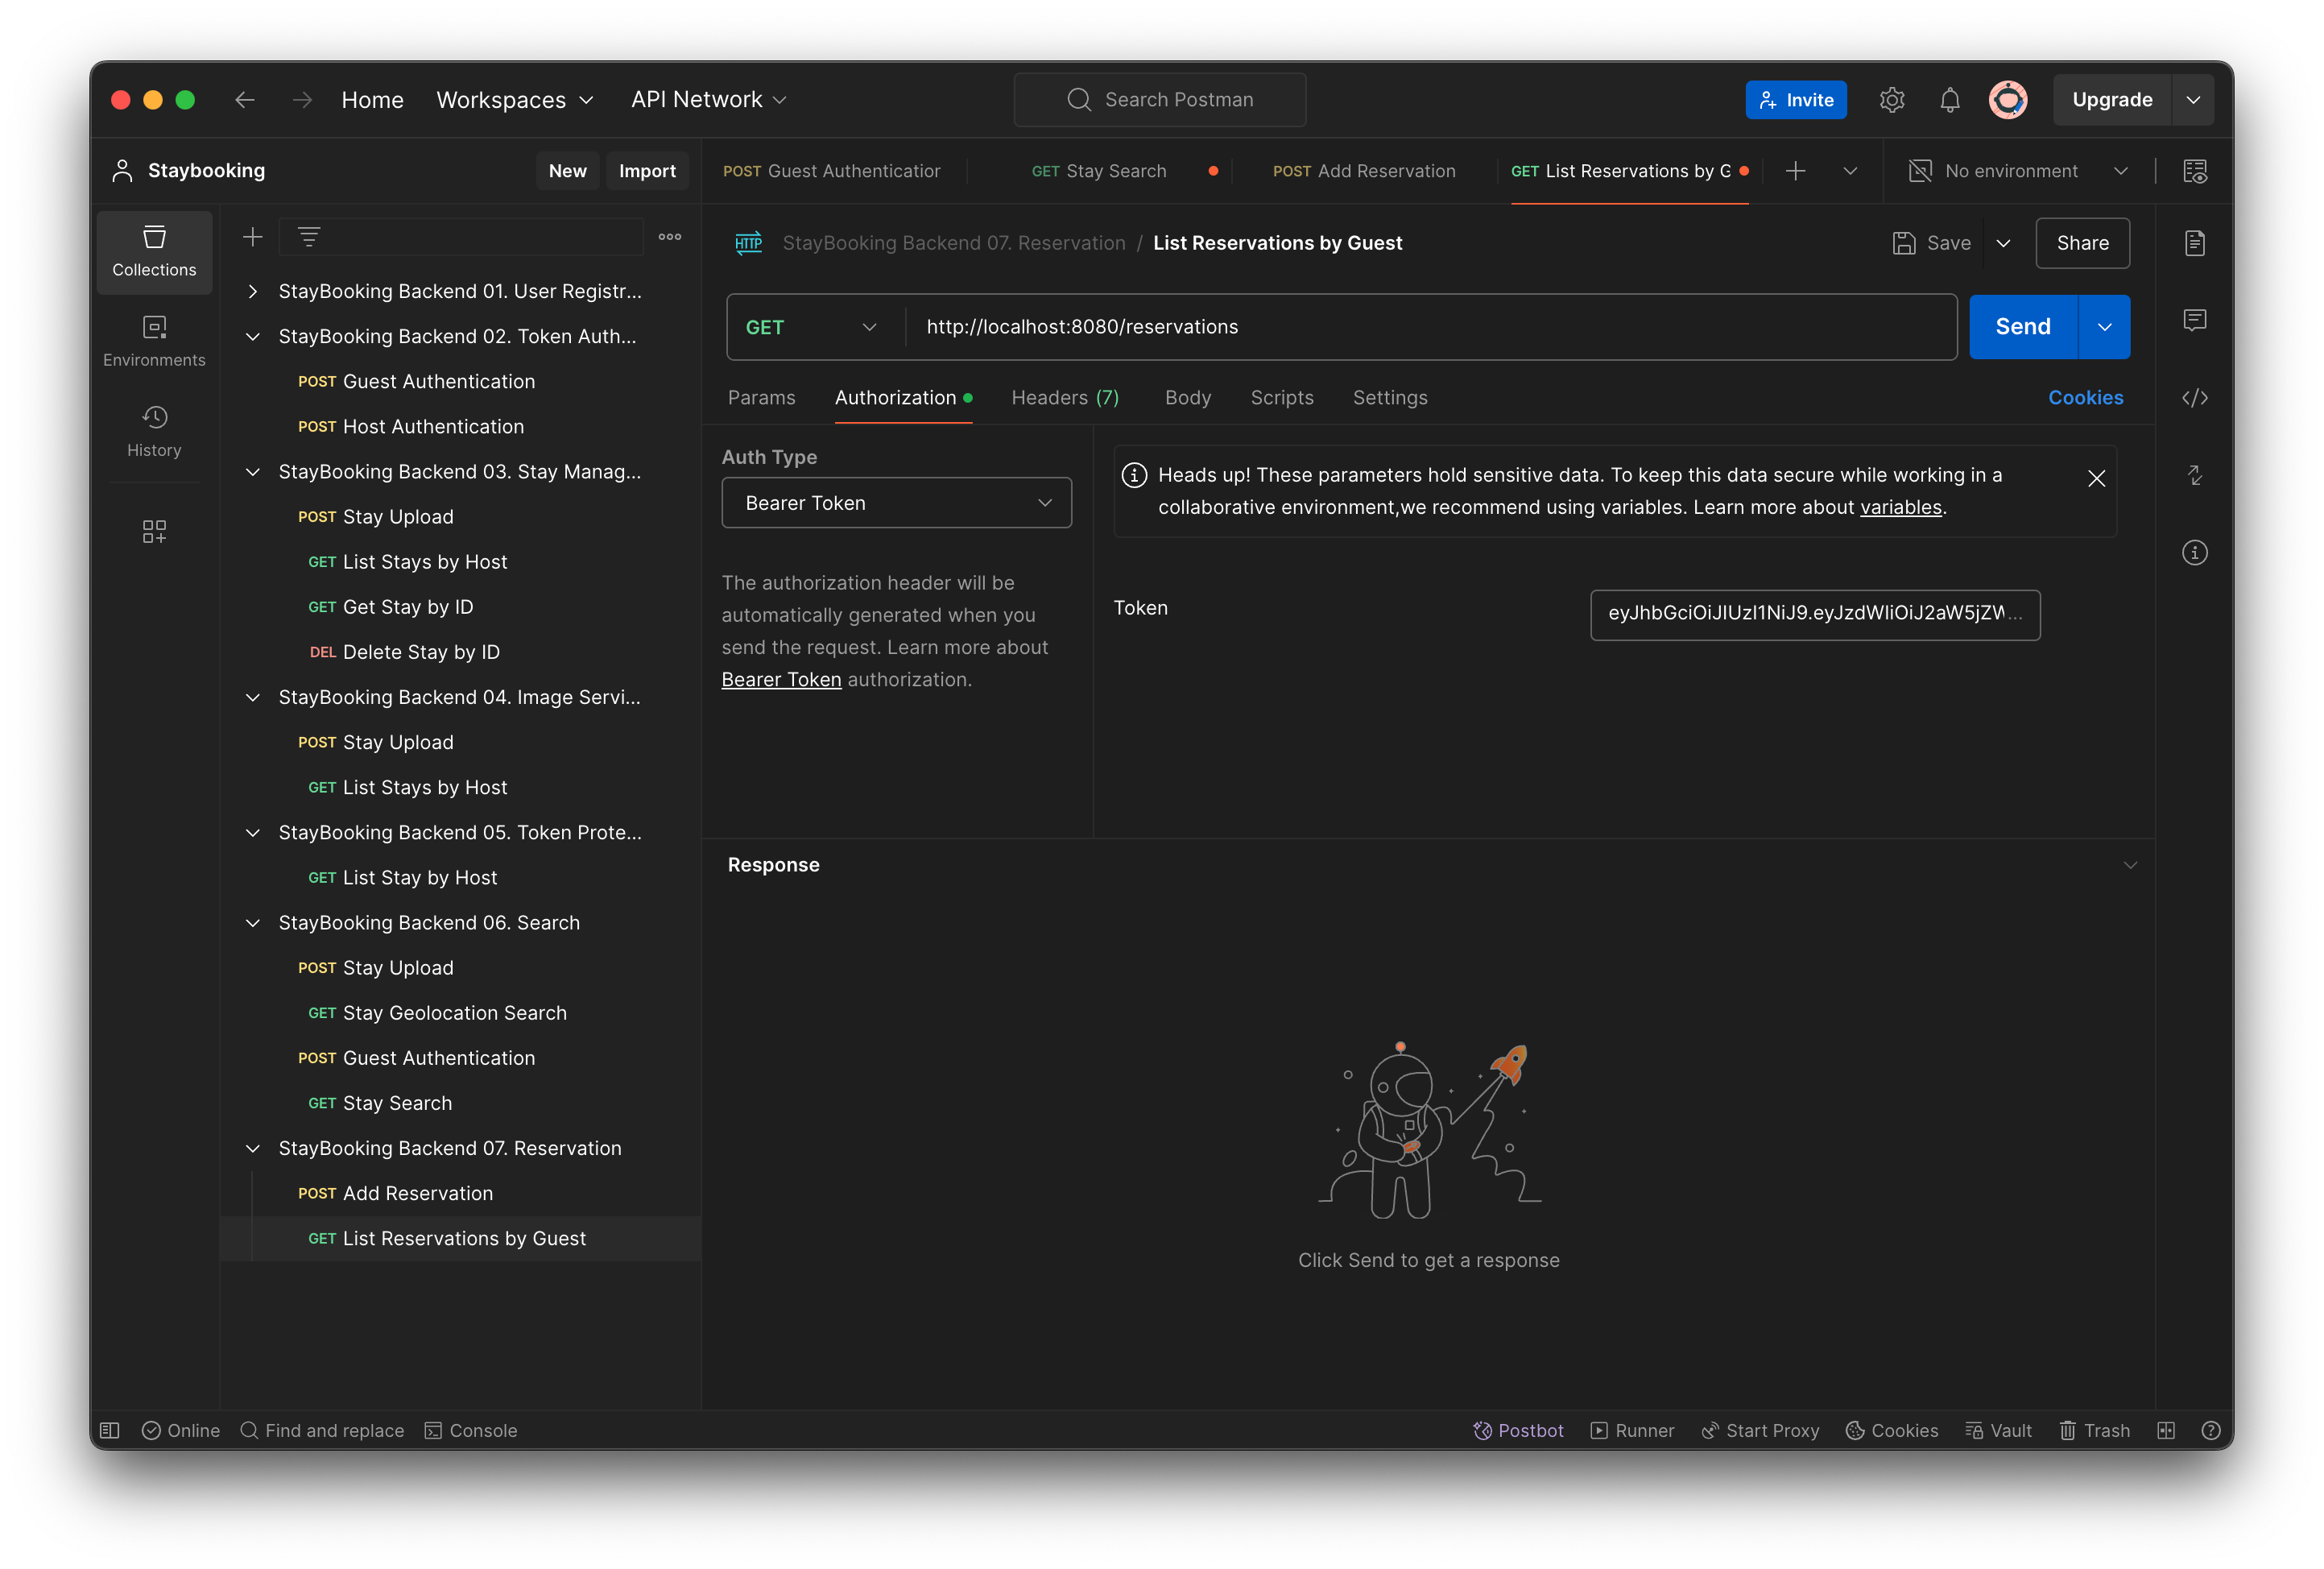Open Postbot from the status bar
2324x1569 pixels.
[1518, 1430]
